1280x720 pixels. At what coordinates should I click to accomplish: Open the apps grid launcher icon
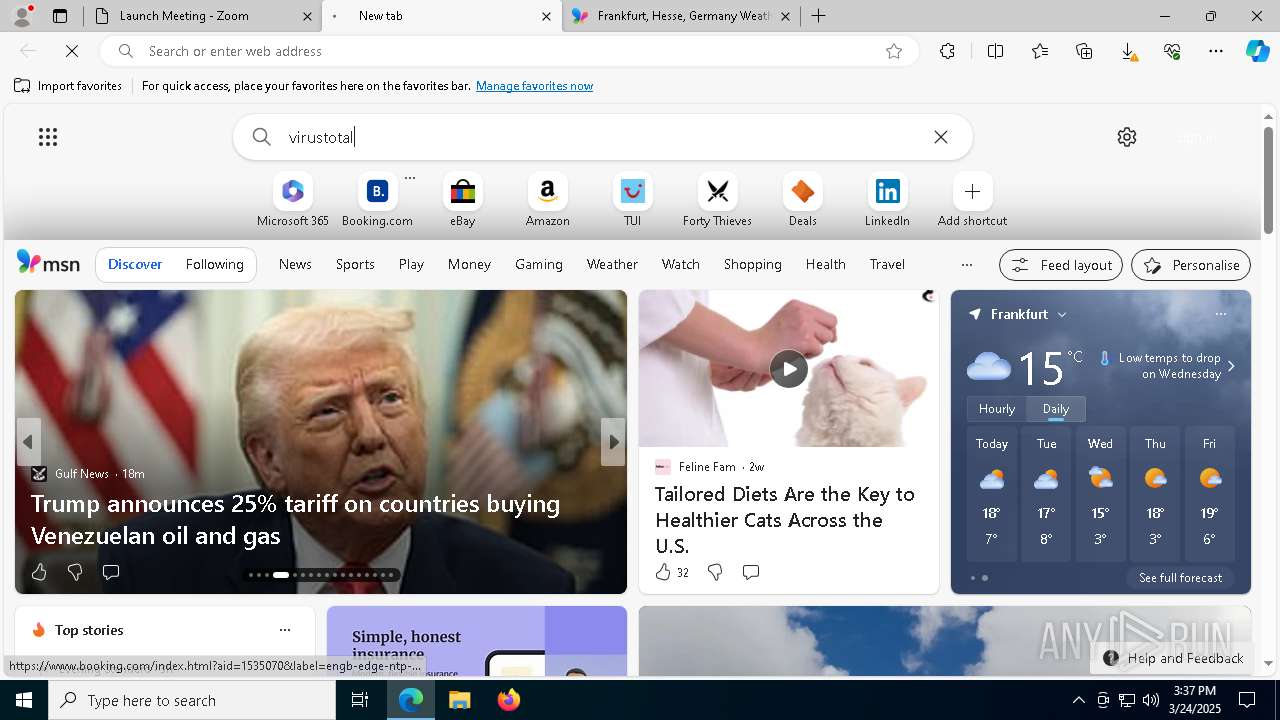[x=48, y=137]
